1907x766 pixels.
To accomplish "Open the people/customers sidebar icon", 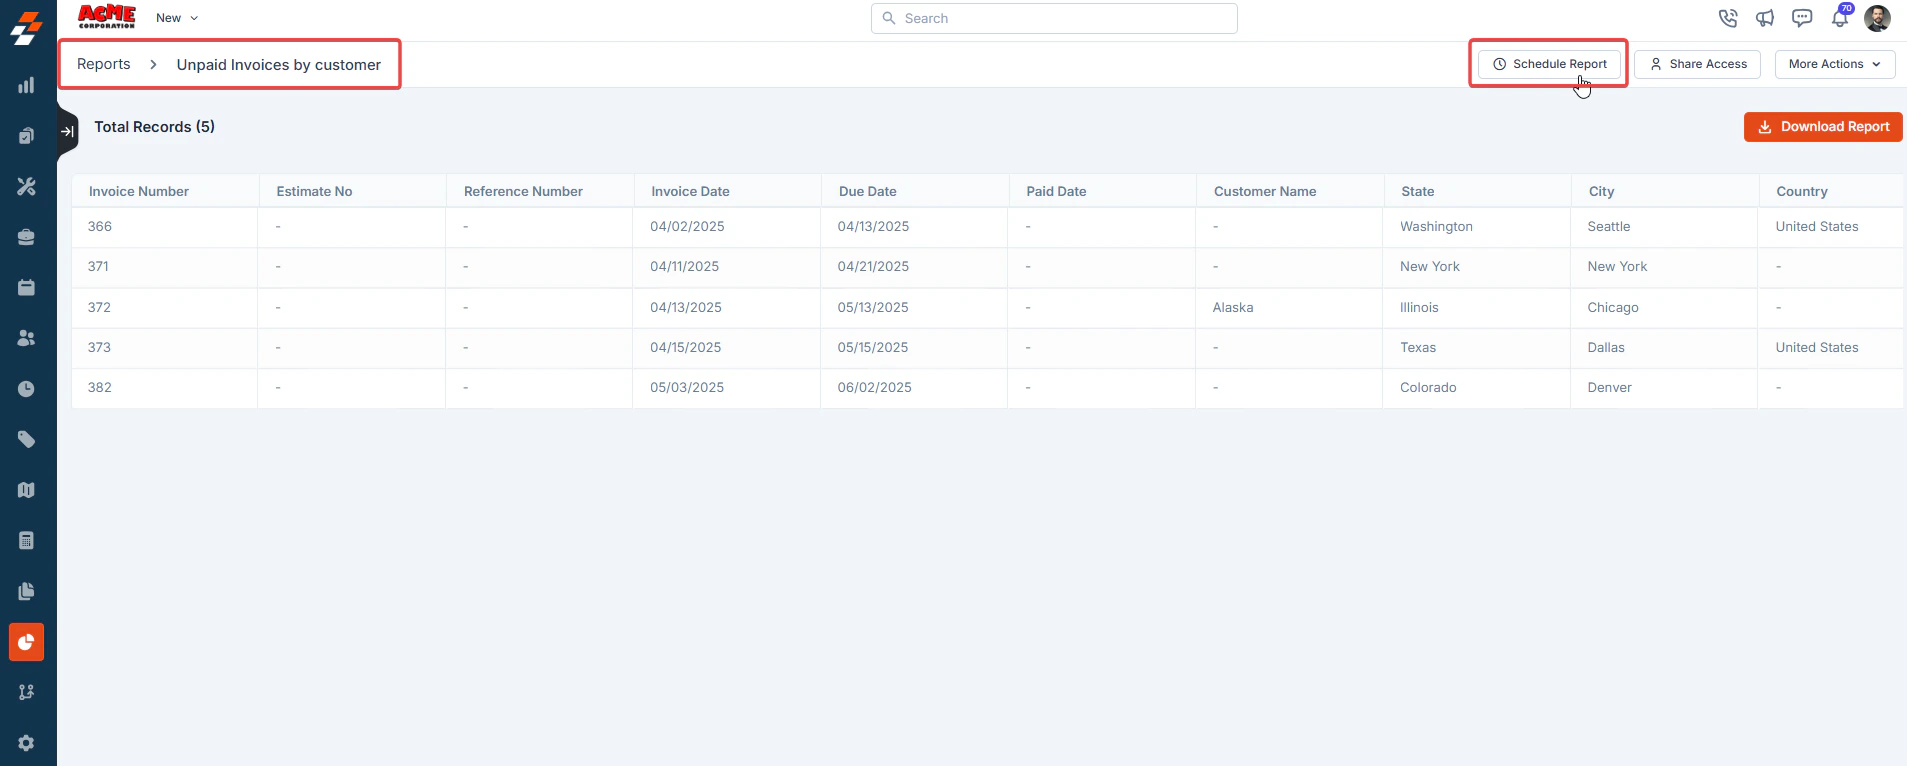I will coord(26,338).
